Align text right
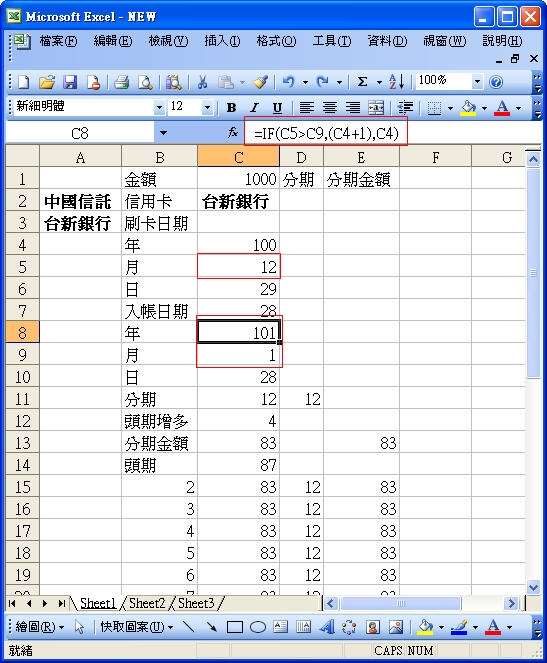The width and height of the screenshot is (547, 663). [353, 108]
